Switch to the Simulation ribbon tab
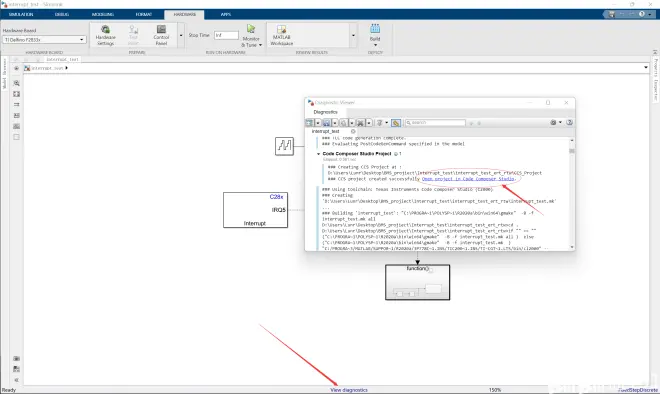The width and height of the screenshot is (660, 394). (x=21, y=14)
